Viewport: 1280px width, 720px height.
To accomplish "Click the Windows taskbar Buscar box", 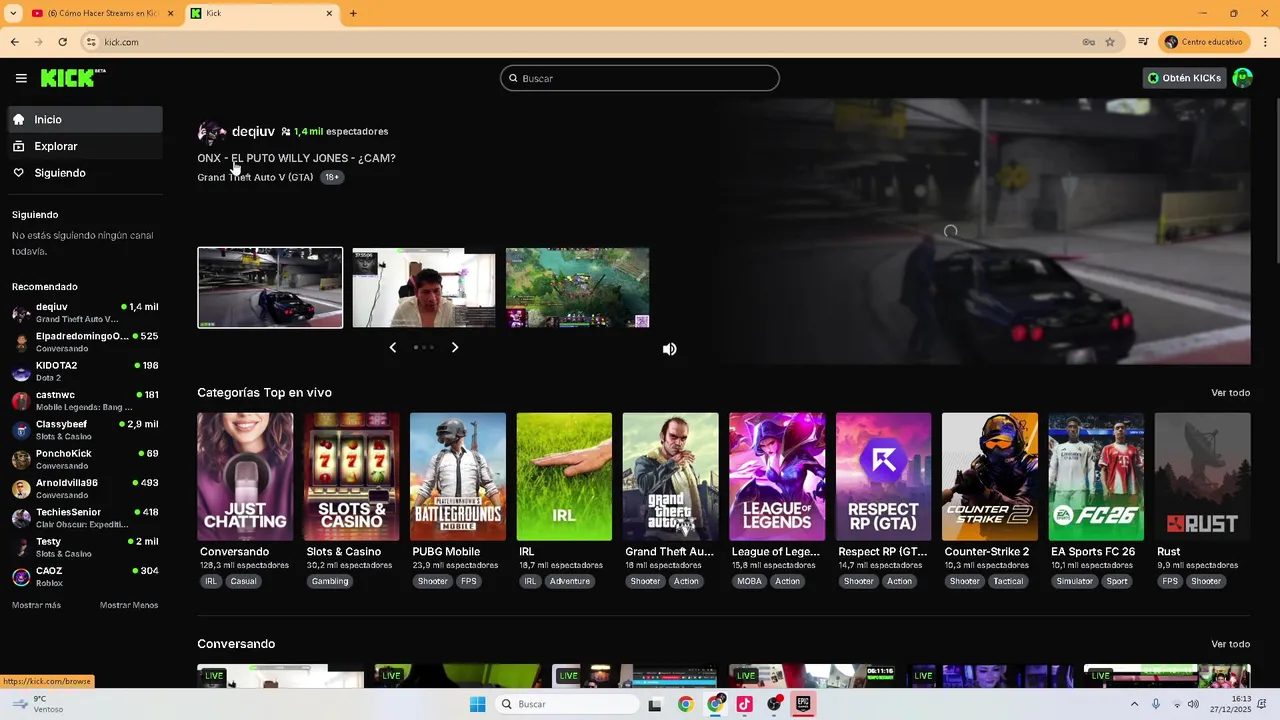I will tap(567, 704).
